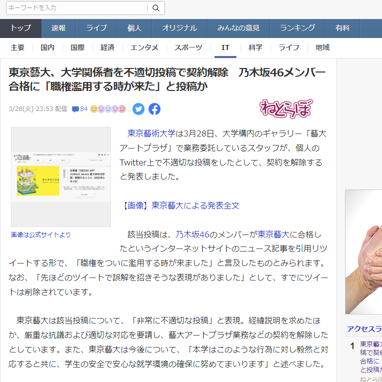Screen dimensions: 382x382
Task: Open the 個人 tab
Action: [x=134, y=28]
